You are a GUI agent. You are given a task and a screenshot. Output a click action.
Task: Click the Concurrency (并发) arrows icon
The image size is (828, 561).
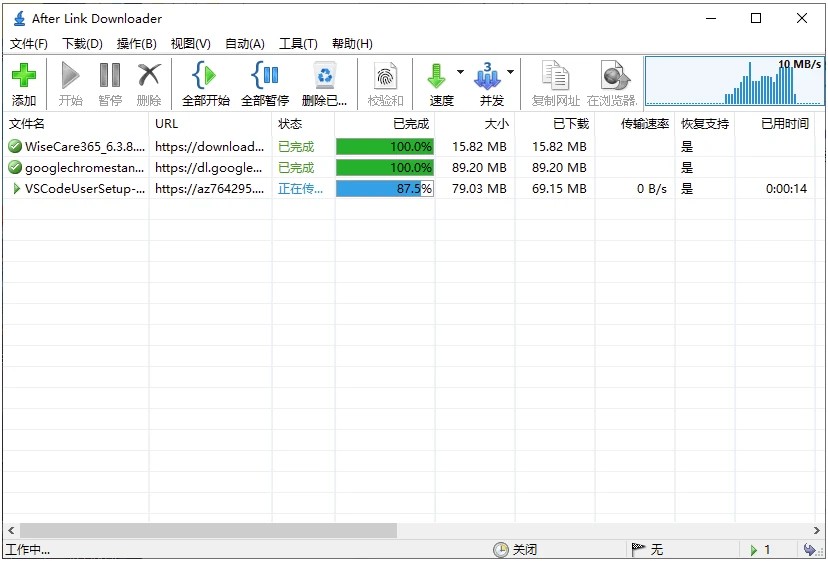487,76
